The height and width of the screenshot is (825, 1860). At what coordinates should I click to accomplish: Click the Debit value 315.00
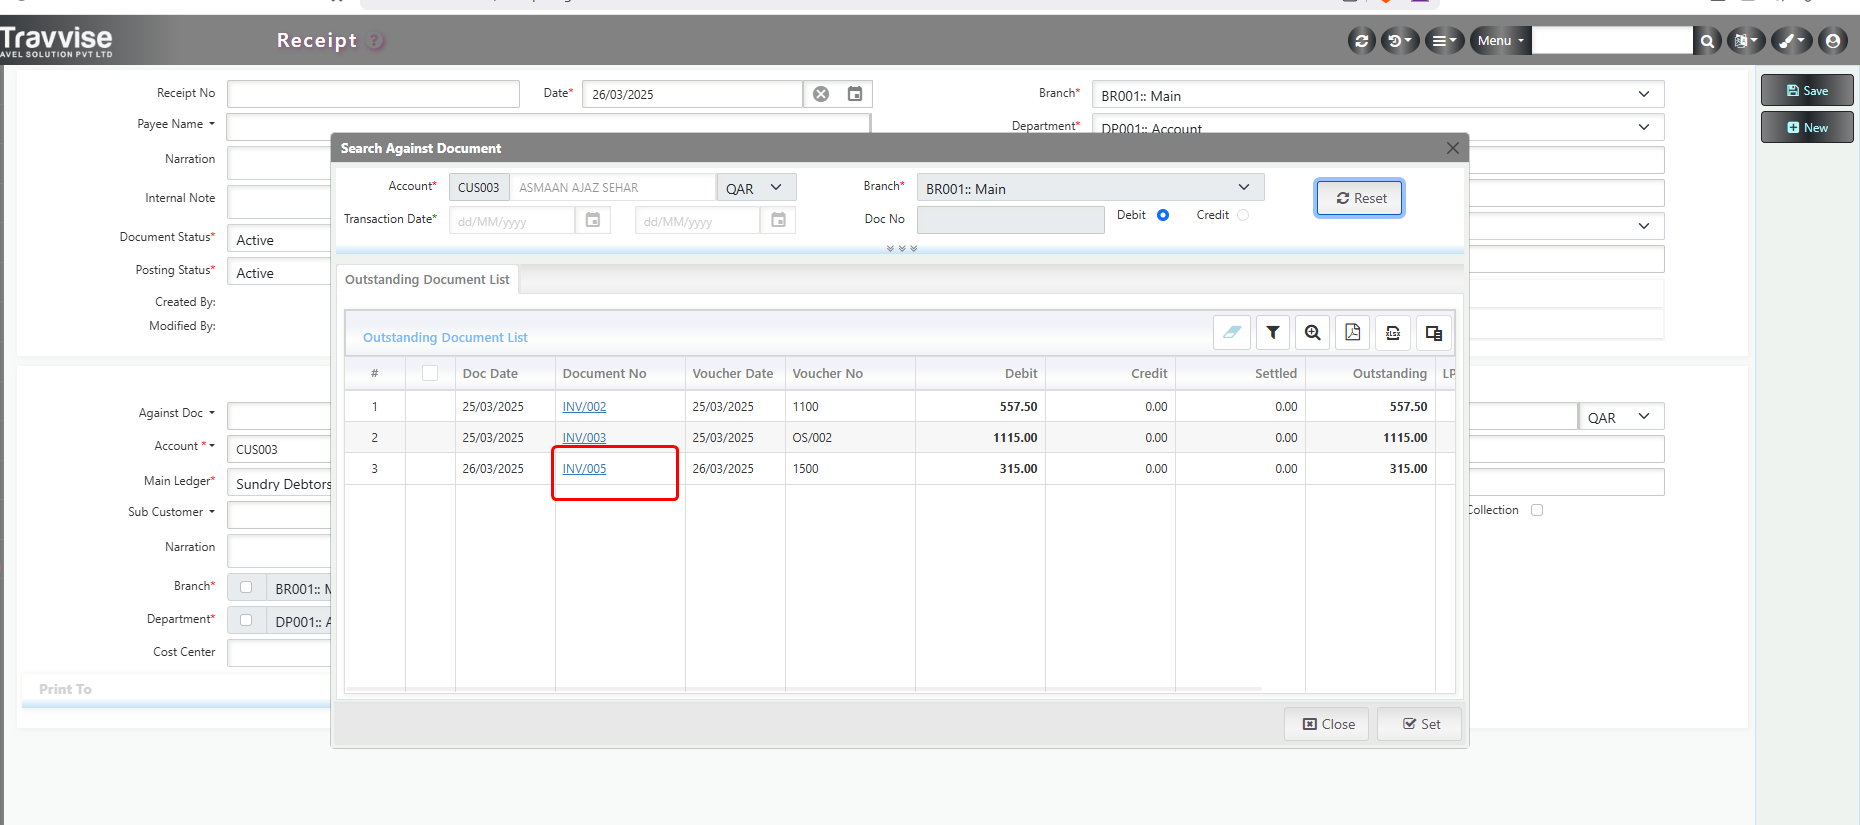[1018, 469]
